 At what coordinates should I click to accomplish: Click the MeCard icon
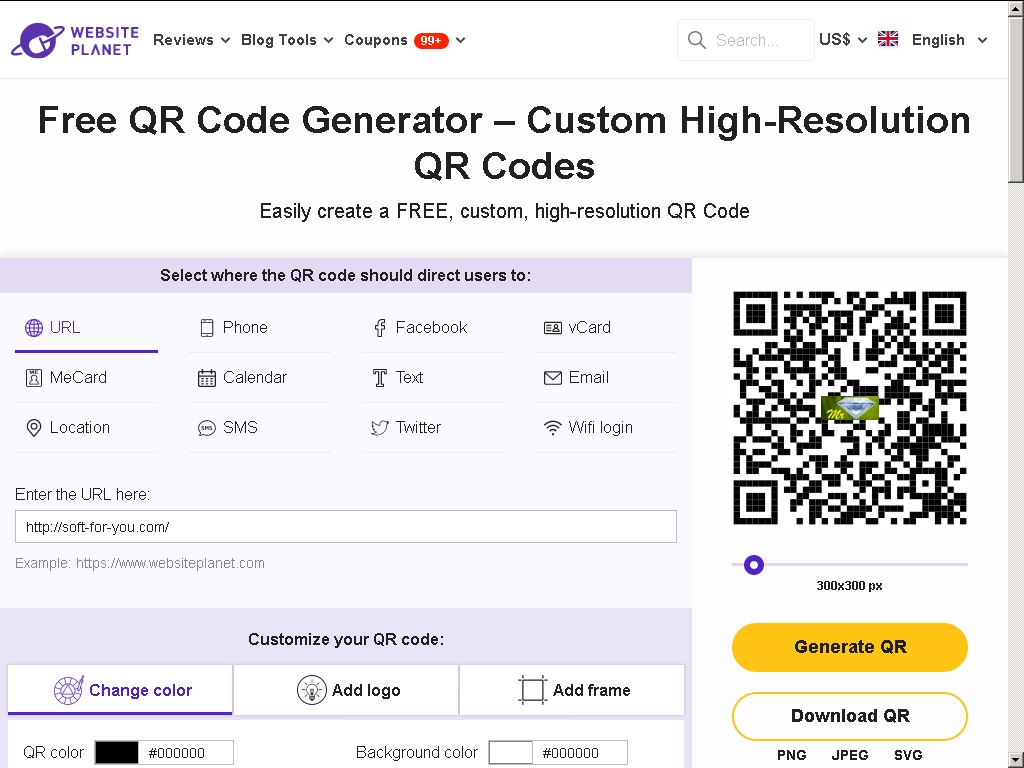[x=33, y=377]
